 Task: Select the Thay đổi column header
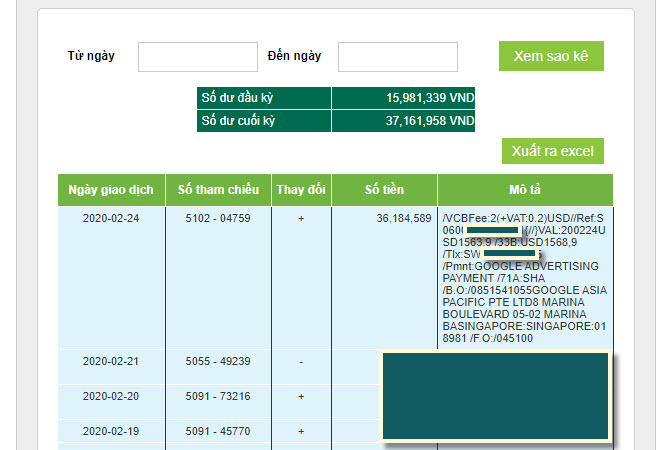[301, 190]
